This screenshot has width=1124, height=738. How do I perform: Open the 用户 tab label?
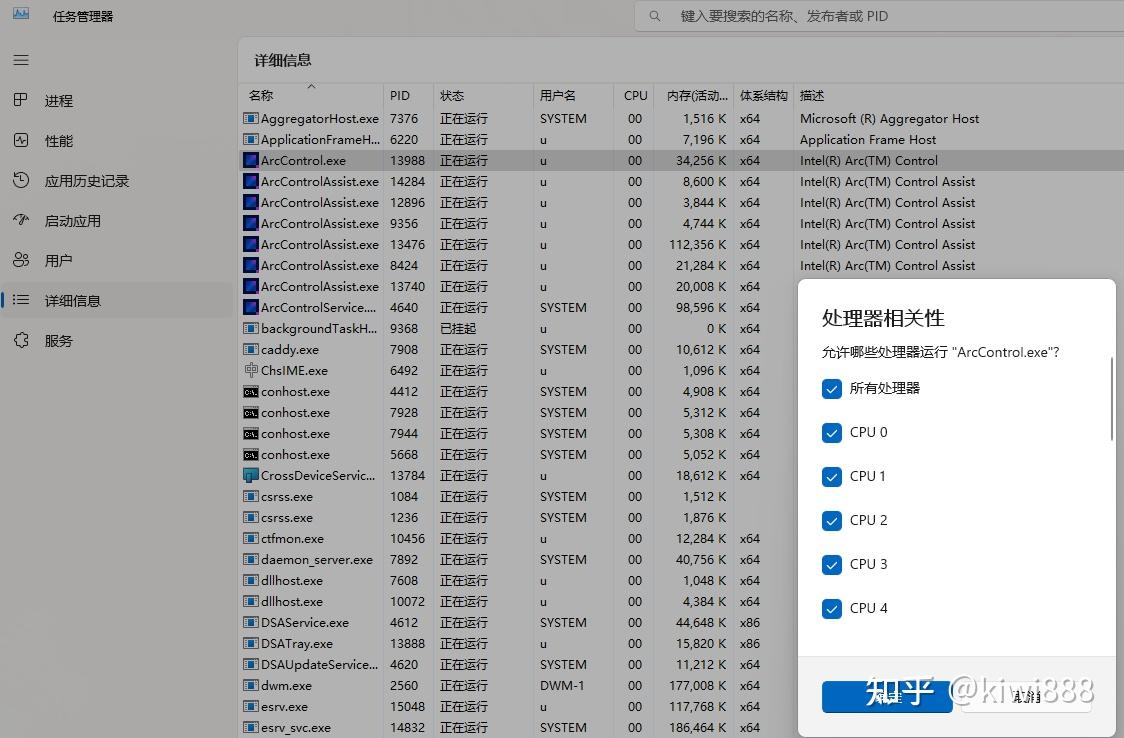tap(59, 261)
